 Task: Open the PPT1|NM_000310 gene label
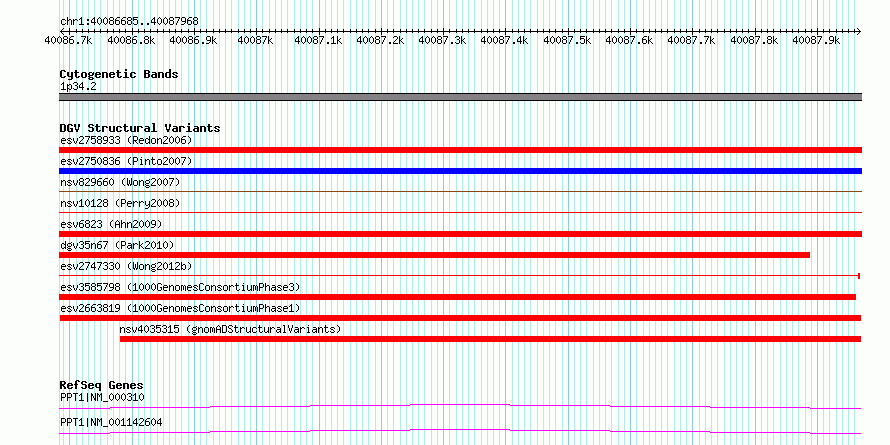(x=102, y=397)
